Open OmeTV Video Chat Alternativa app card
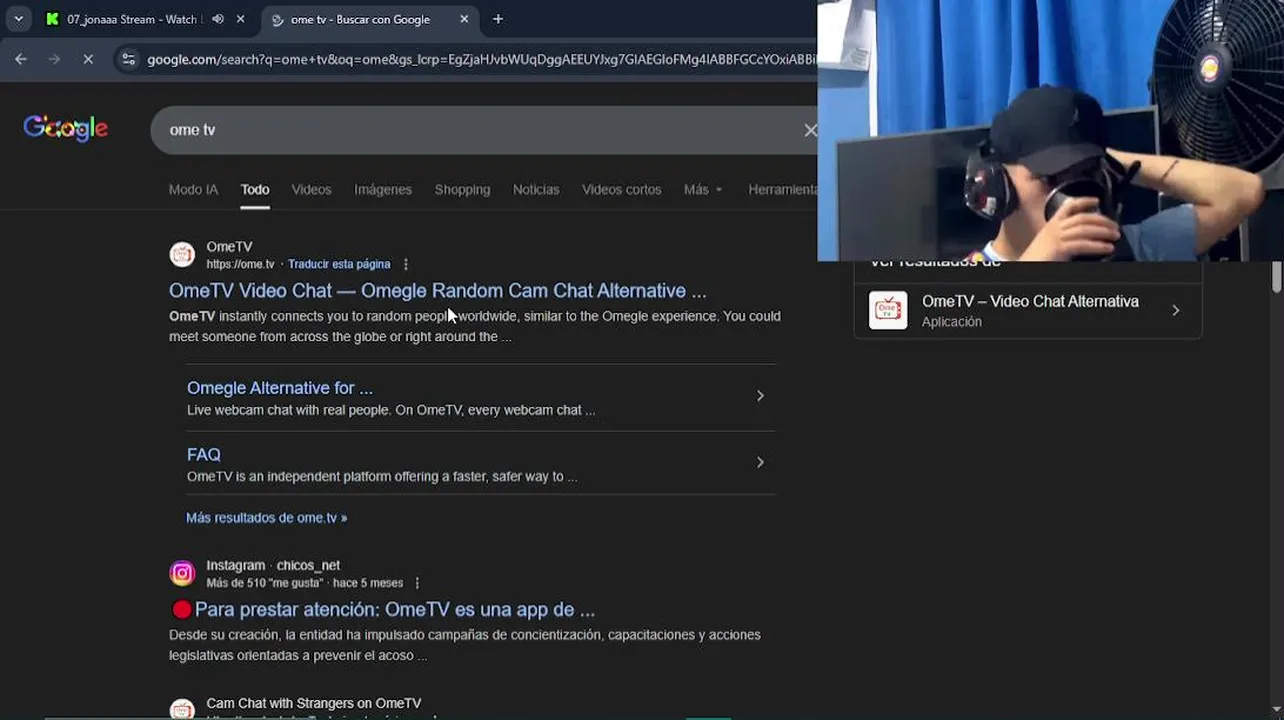The height and width of the screenshot is (720, 1284). tap(1028, 311)
